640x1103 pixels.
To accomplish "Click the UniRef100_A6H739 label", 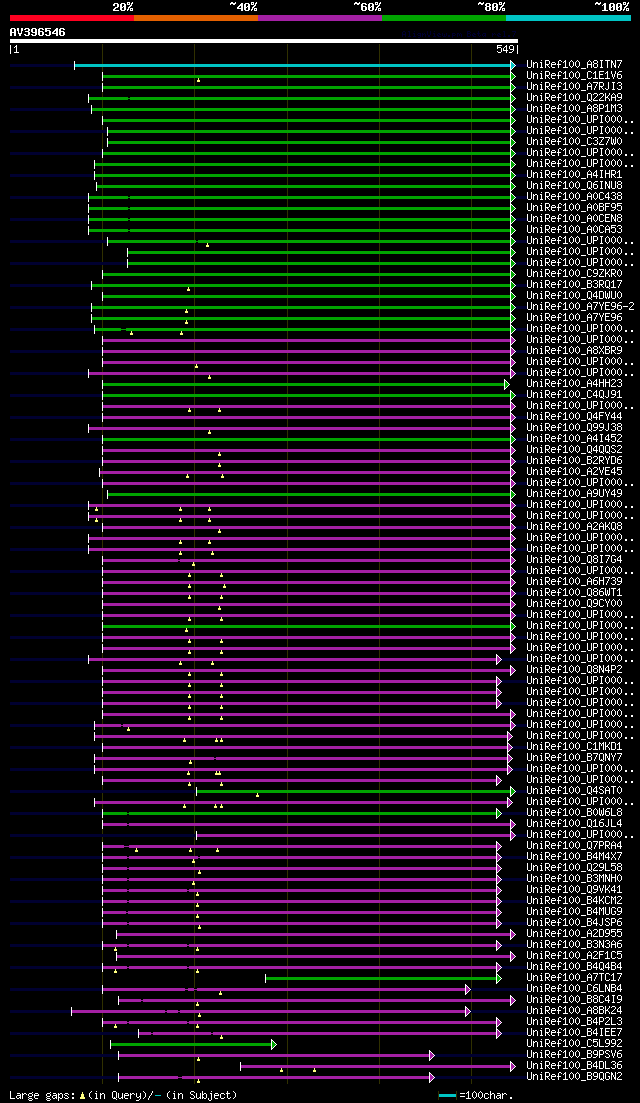I will [574, 581].
